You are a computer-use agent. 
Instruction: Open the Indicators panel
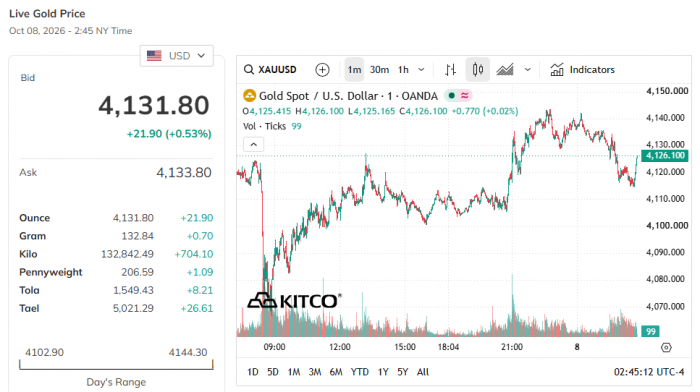tap(582, 70)
